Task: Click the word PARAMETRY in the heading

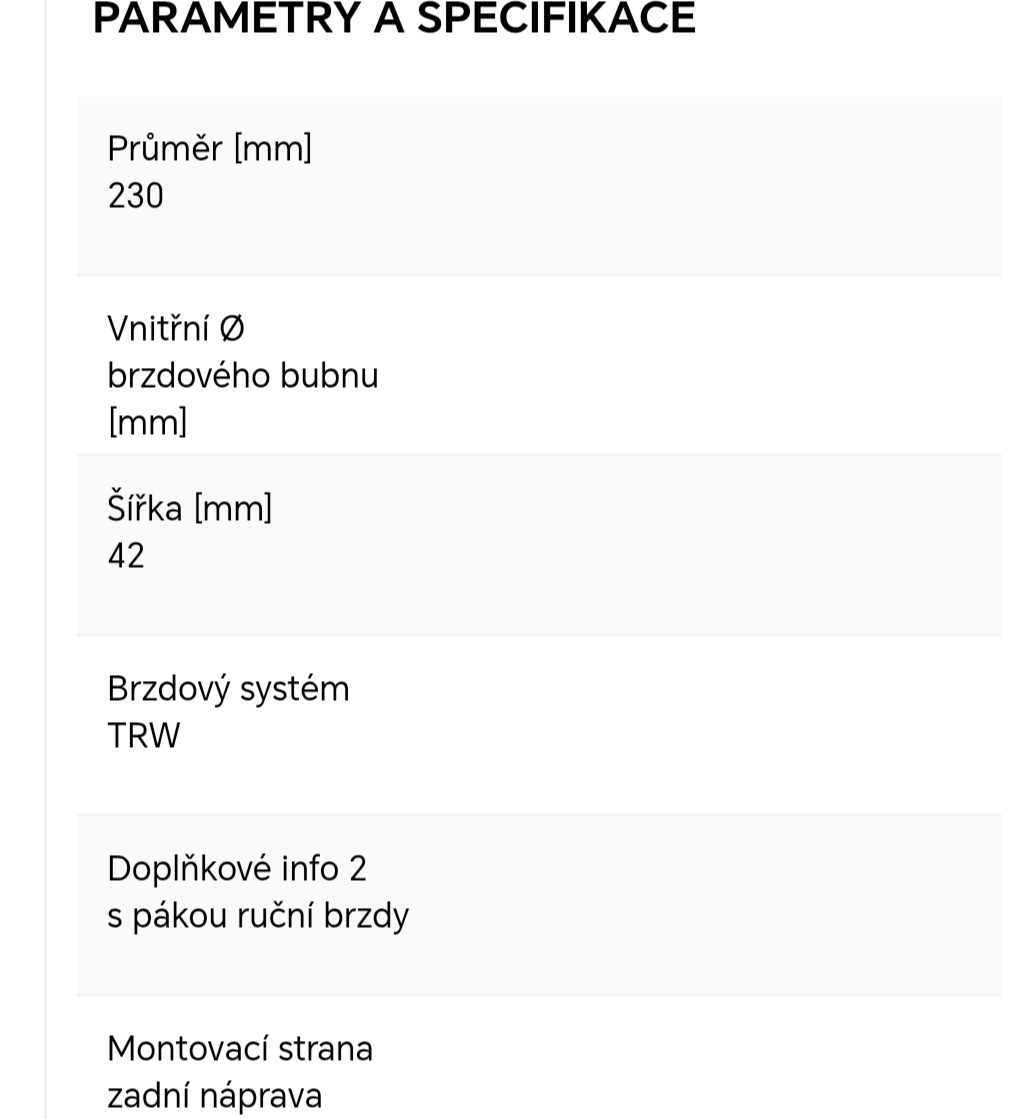Action: (x=226, y=18)
